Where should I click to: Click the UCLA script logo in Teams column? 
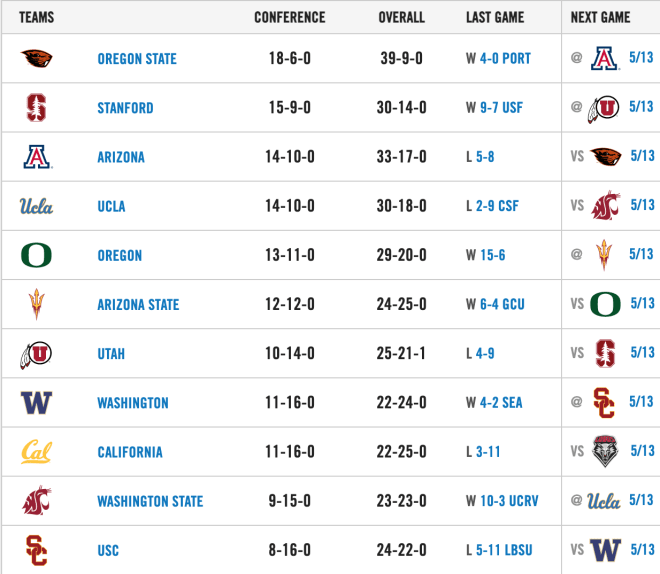coord(36,206)
